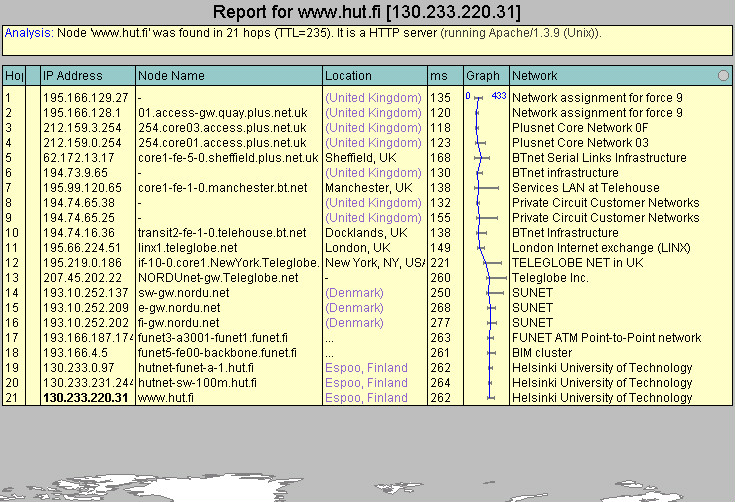Select Teleglobe Inc. network entry

point(550,277)
